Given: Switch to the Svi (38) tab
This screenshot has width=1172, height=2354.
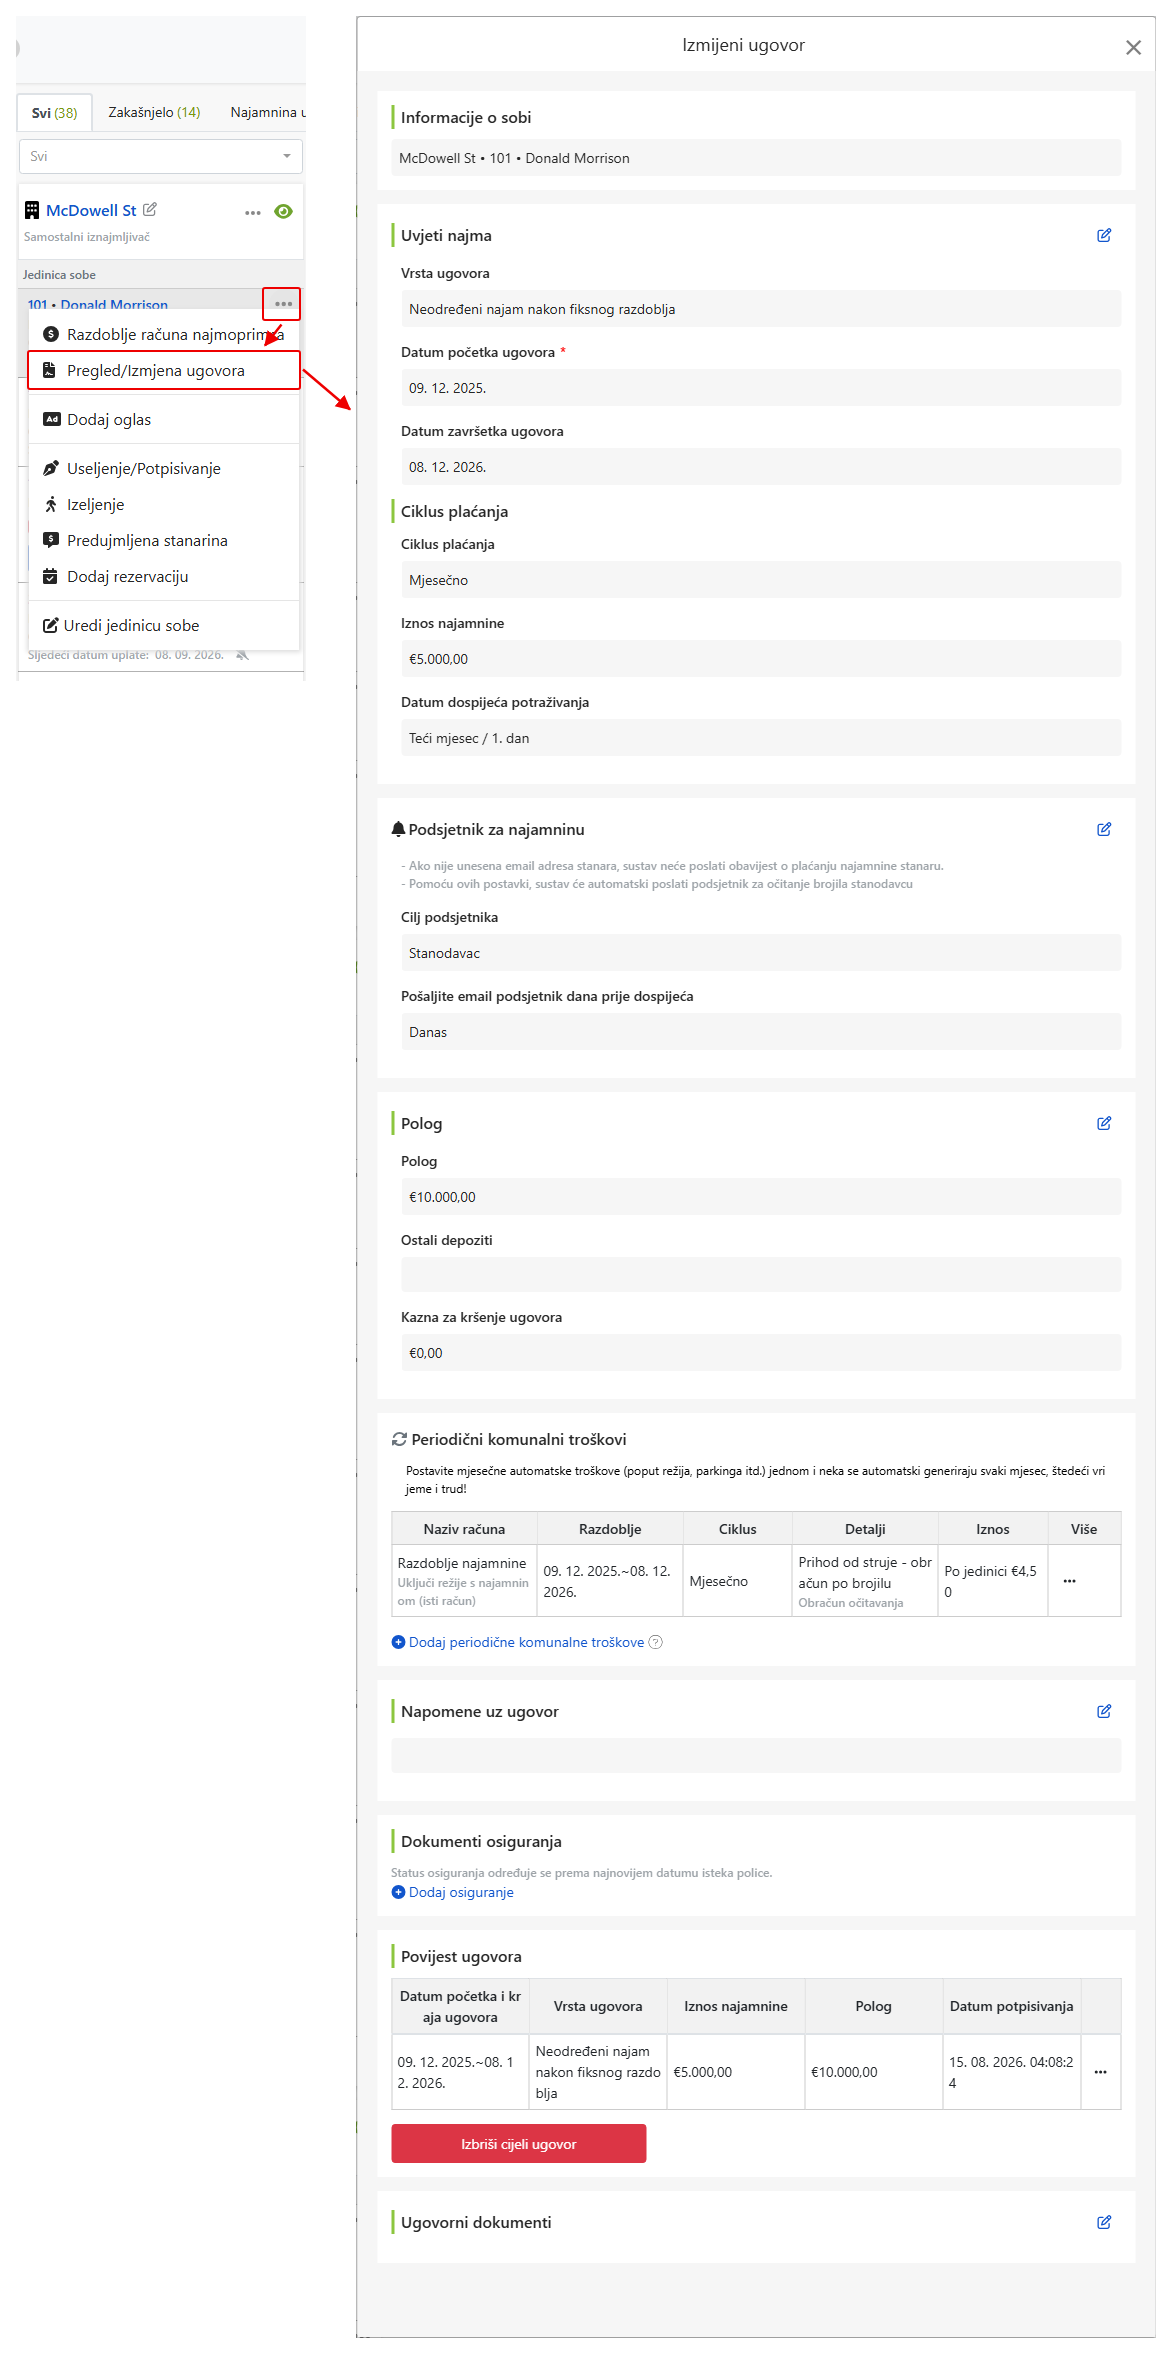Looking at the screenshot, I should coord(54,113).
